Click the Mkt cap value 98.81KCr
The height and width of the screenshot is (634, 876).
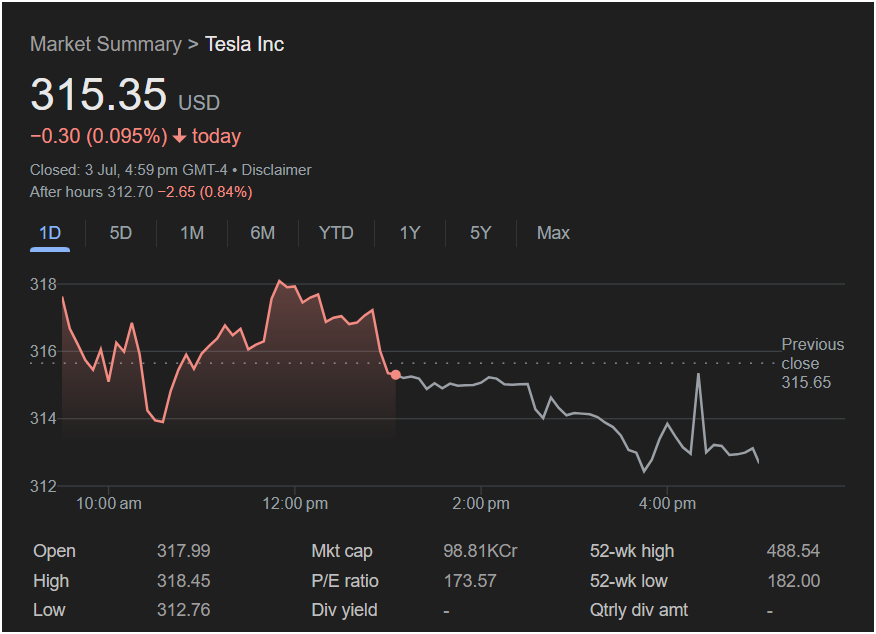coord(480,551)
